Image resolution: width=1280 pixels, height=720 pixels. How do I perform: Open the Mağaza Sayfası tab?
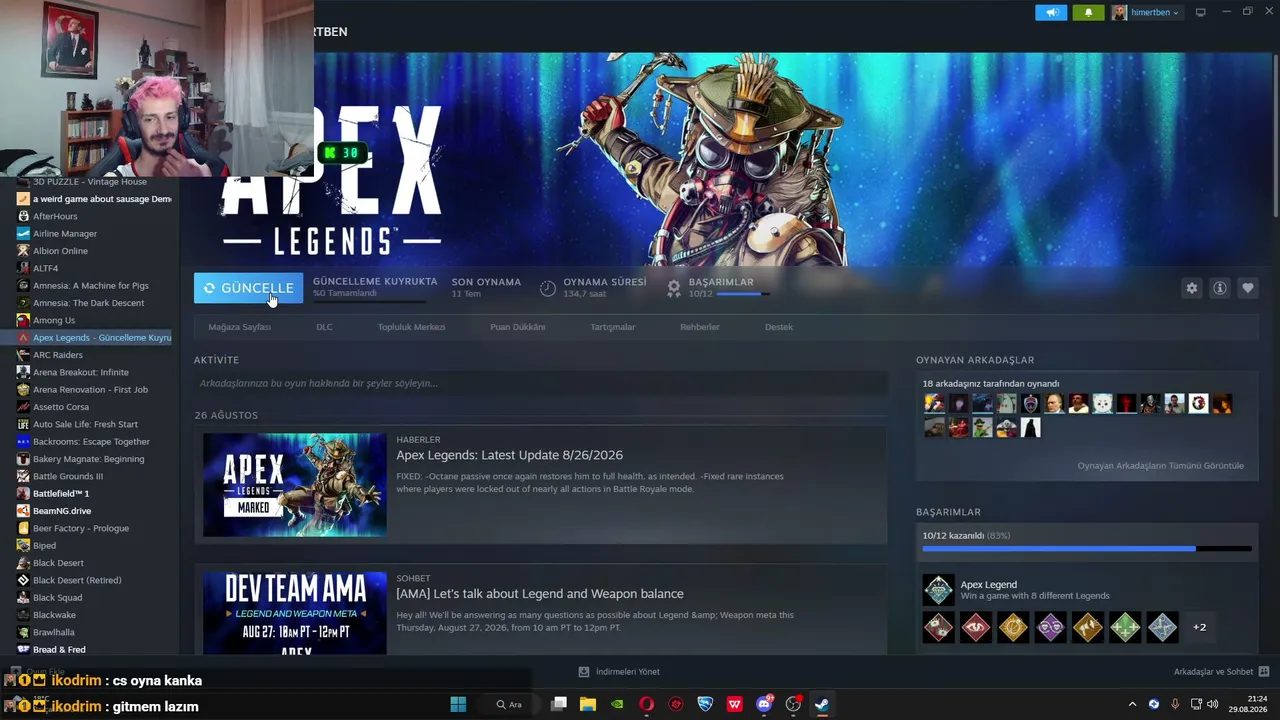point(239,327)
